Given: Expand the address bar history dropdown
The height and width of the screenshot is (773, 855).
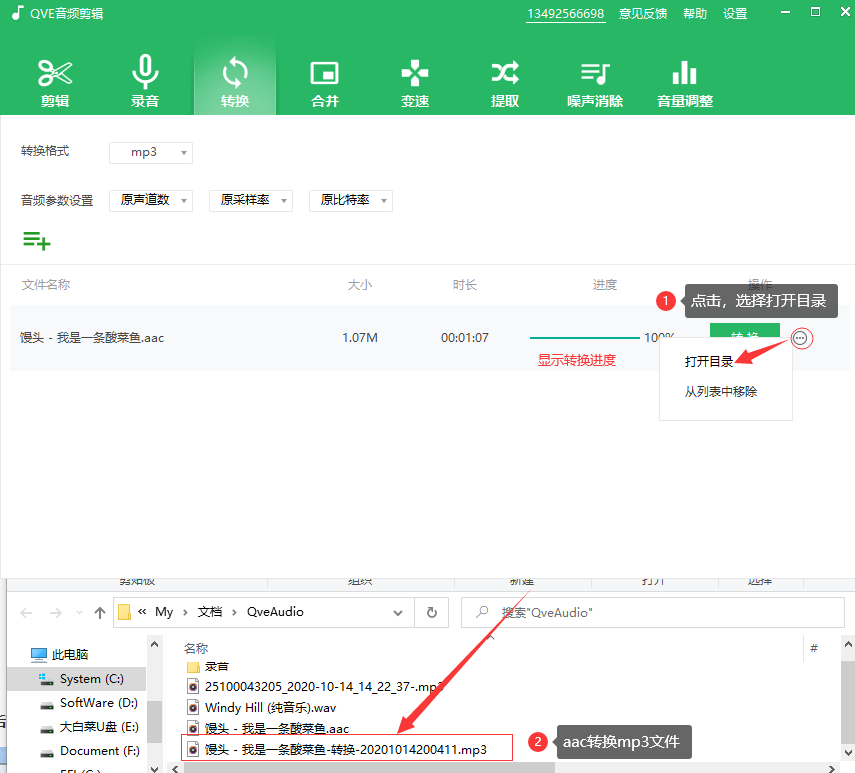Looking at the screenshot, I should [398, 613].
